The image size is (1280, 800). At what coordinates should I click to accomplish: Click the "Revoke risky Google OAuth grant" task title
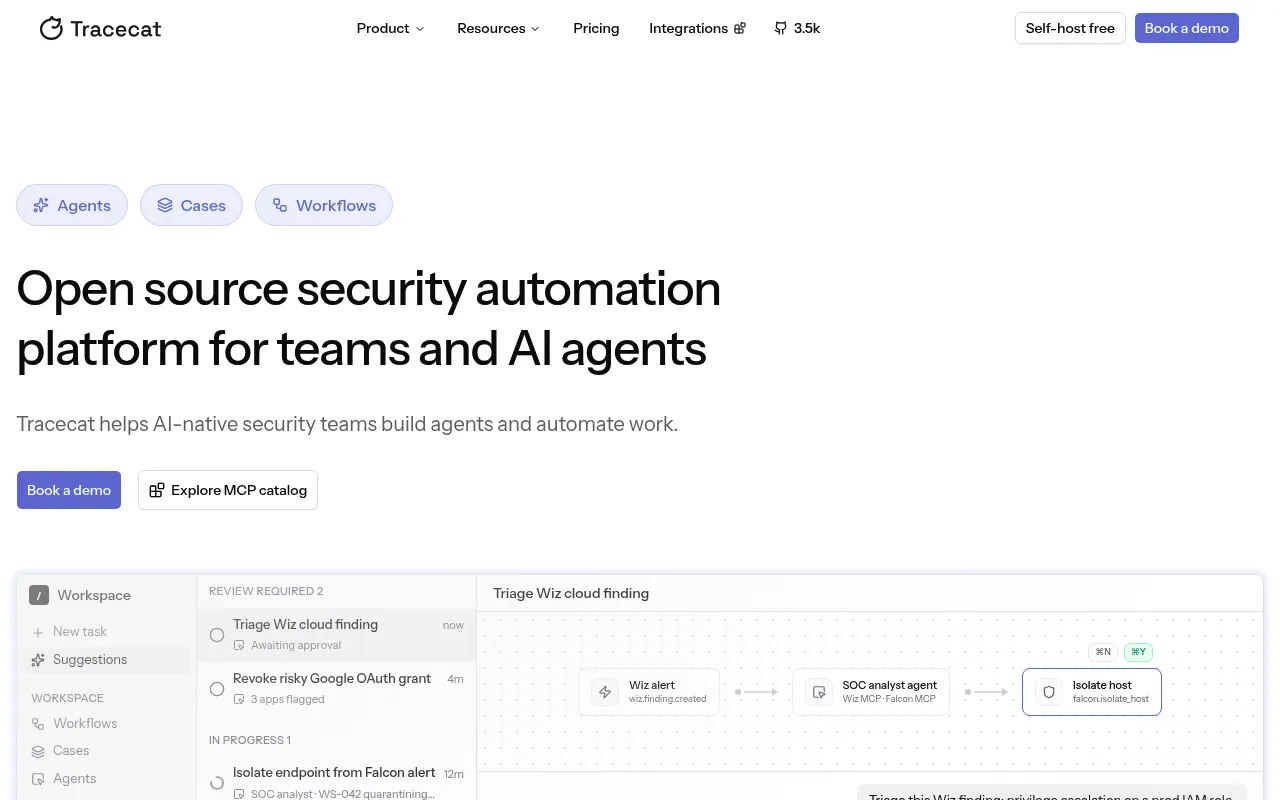point(332,678)
